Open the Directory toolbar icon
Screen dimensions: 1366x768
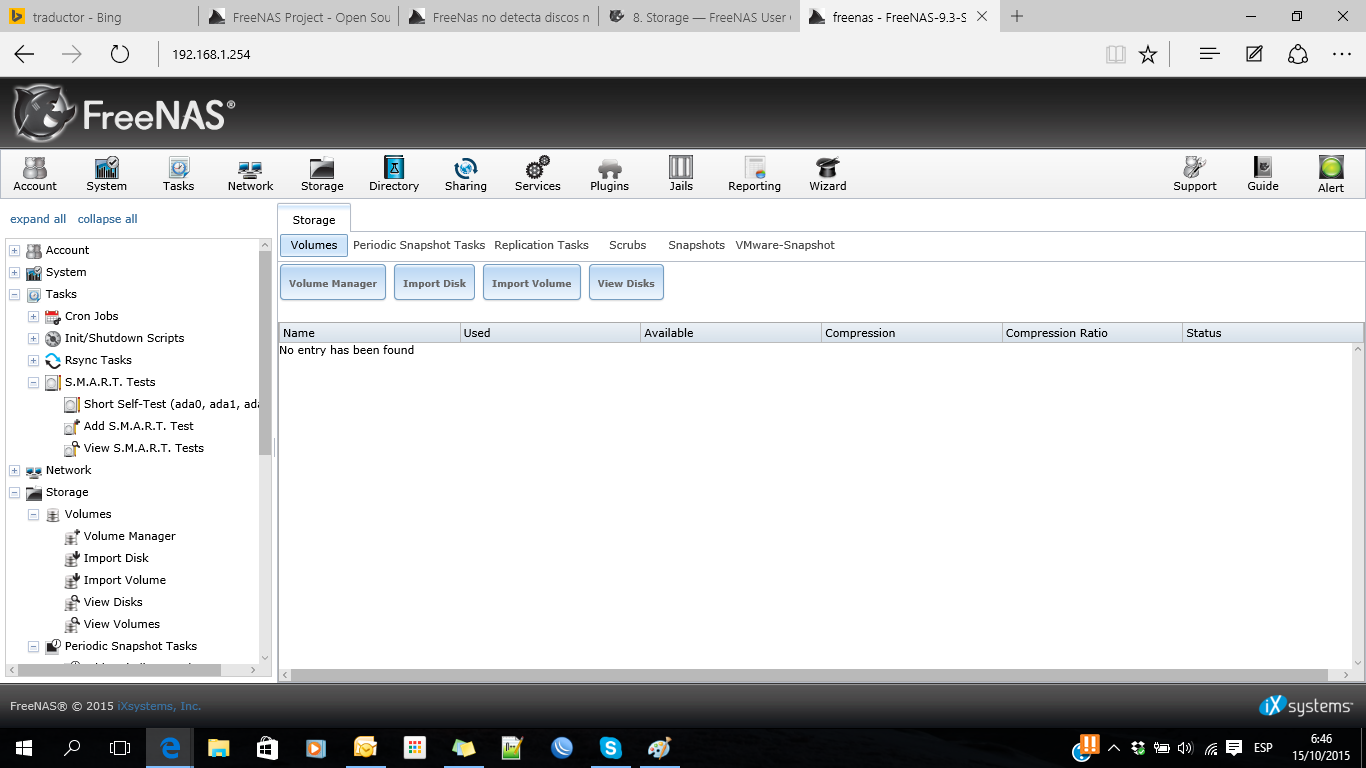coord(394,174)
